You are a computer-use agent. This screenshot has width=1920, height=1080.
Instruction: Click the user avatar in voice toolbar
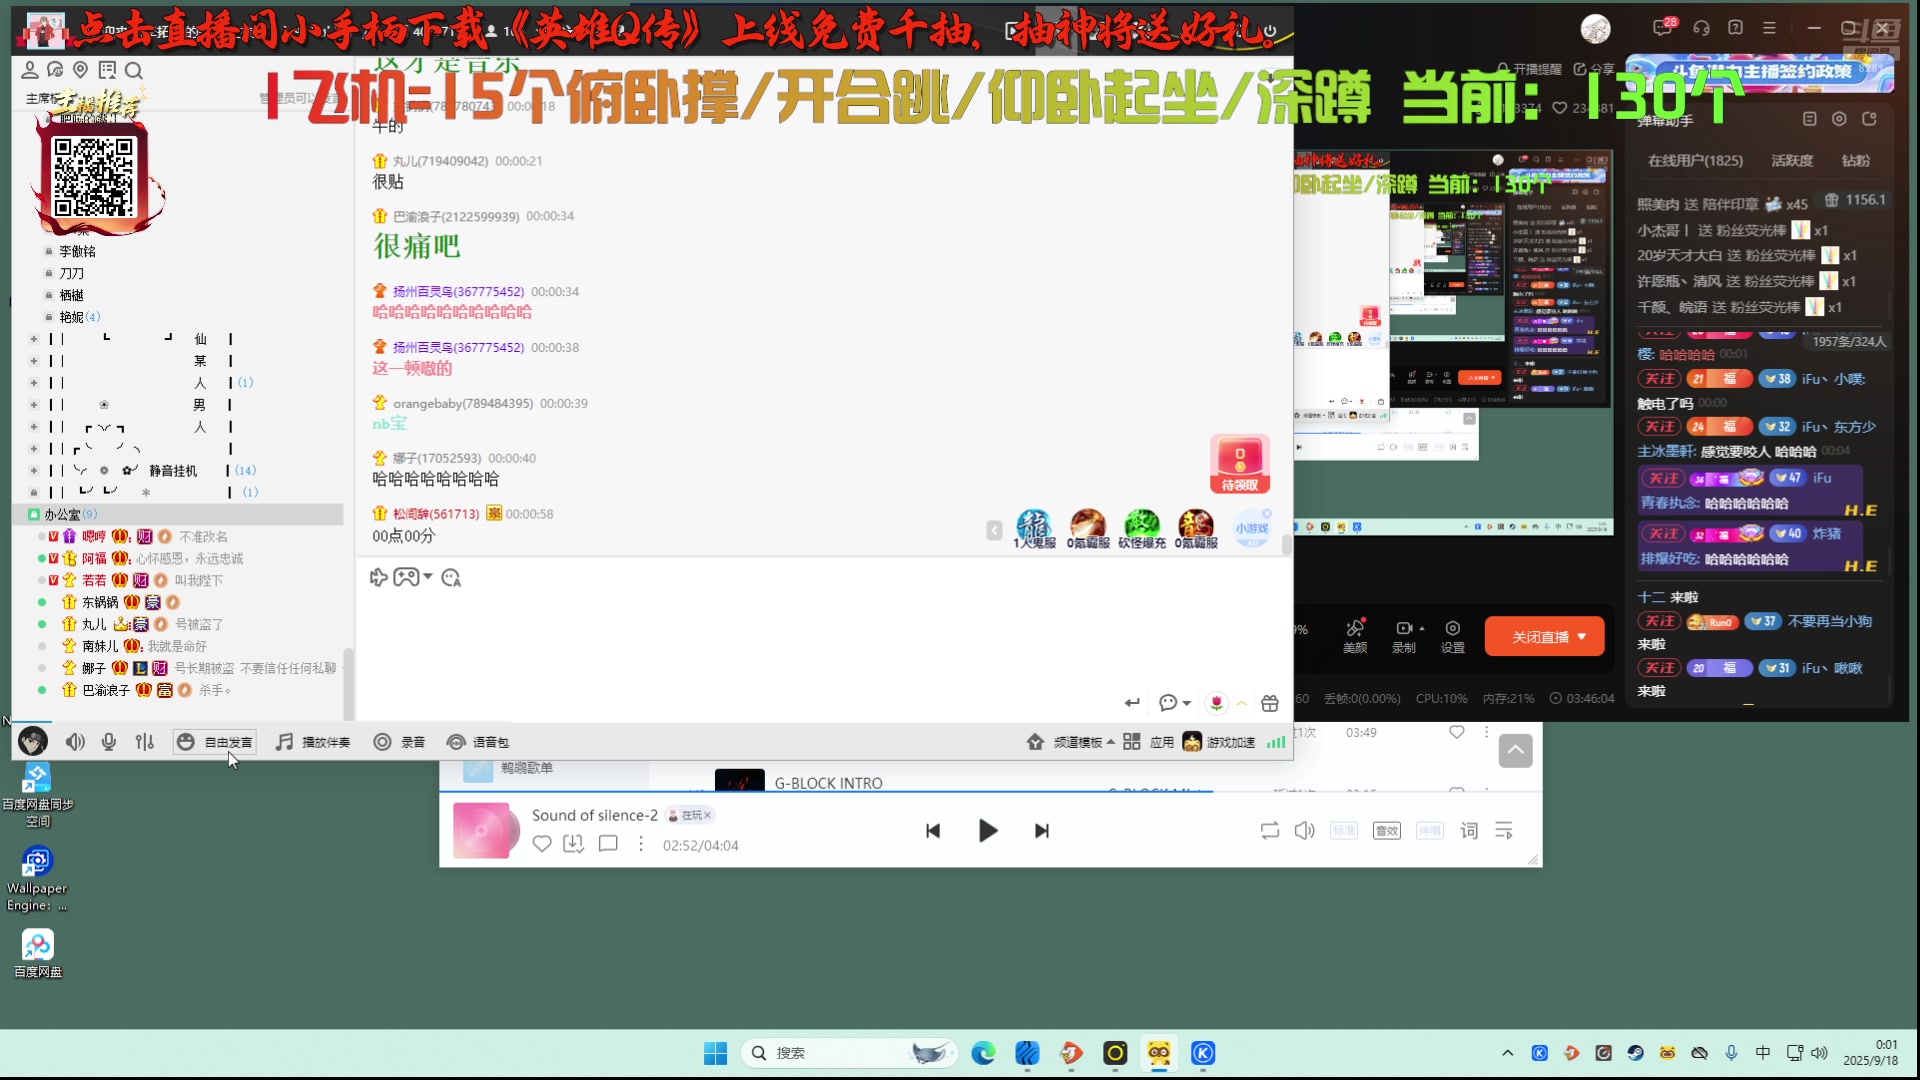coord(33,741)
